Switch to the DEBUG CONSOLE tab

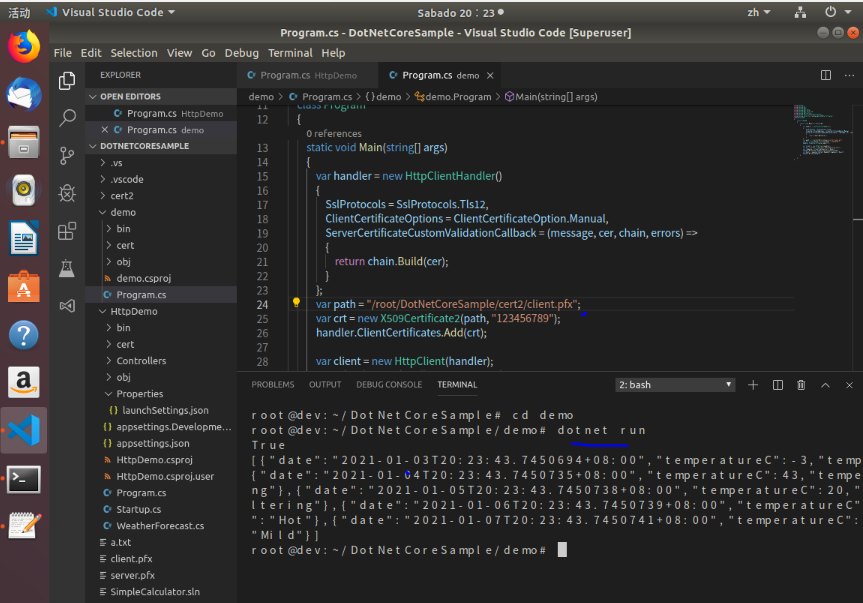pos(389,385)
